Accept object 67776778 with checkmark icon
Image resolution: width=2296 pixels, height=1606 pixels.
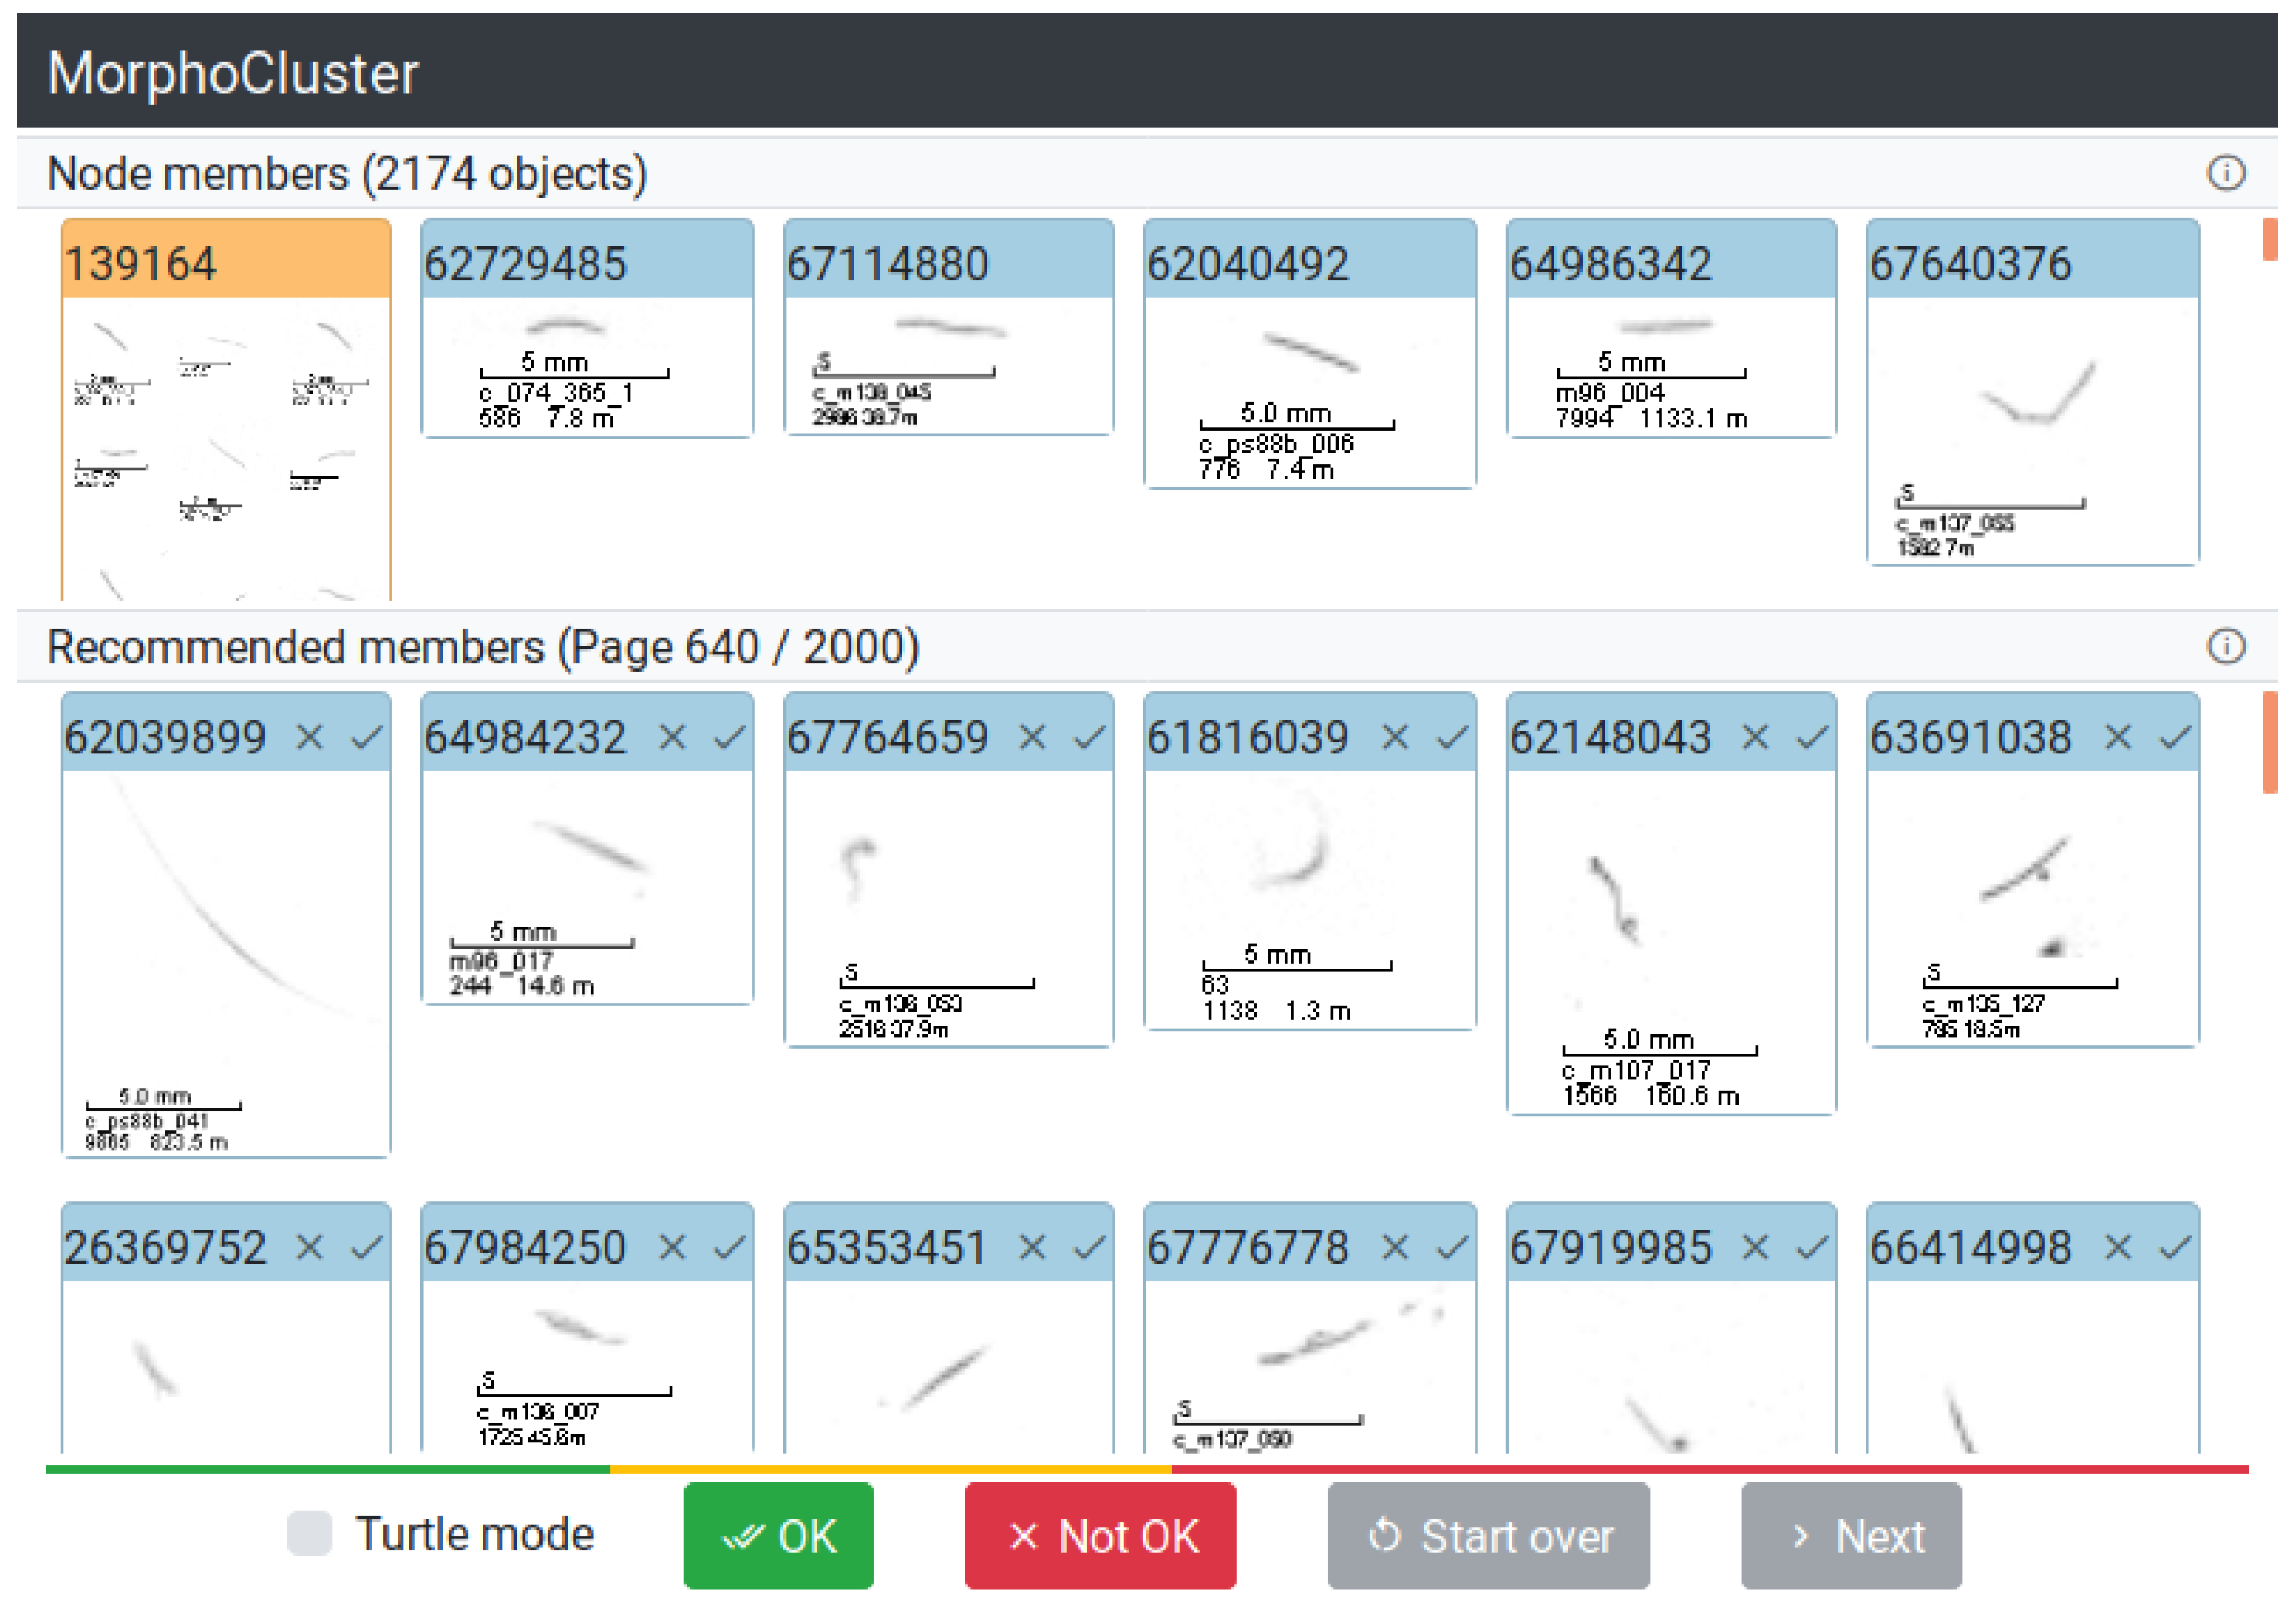click(x=1452, y=1247)
